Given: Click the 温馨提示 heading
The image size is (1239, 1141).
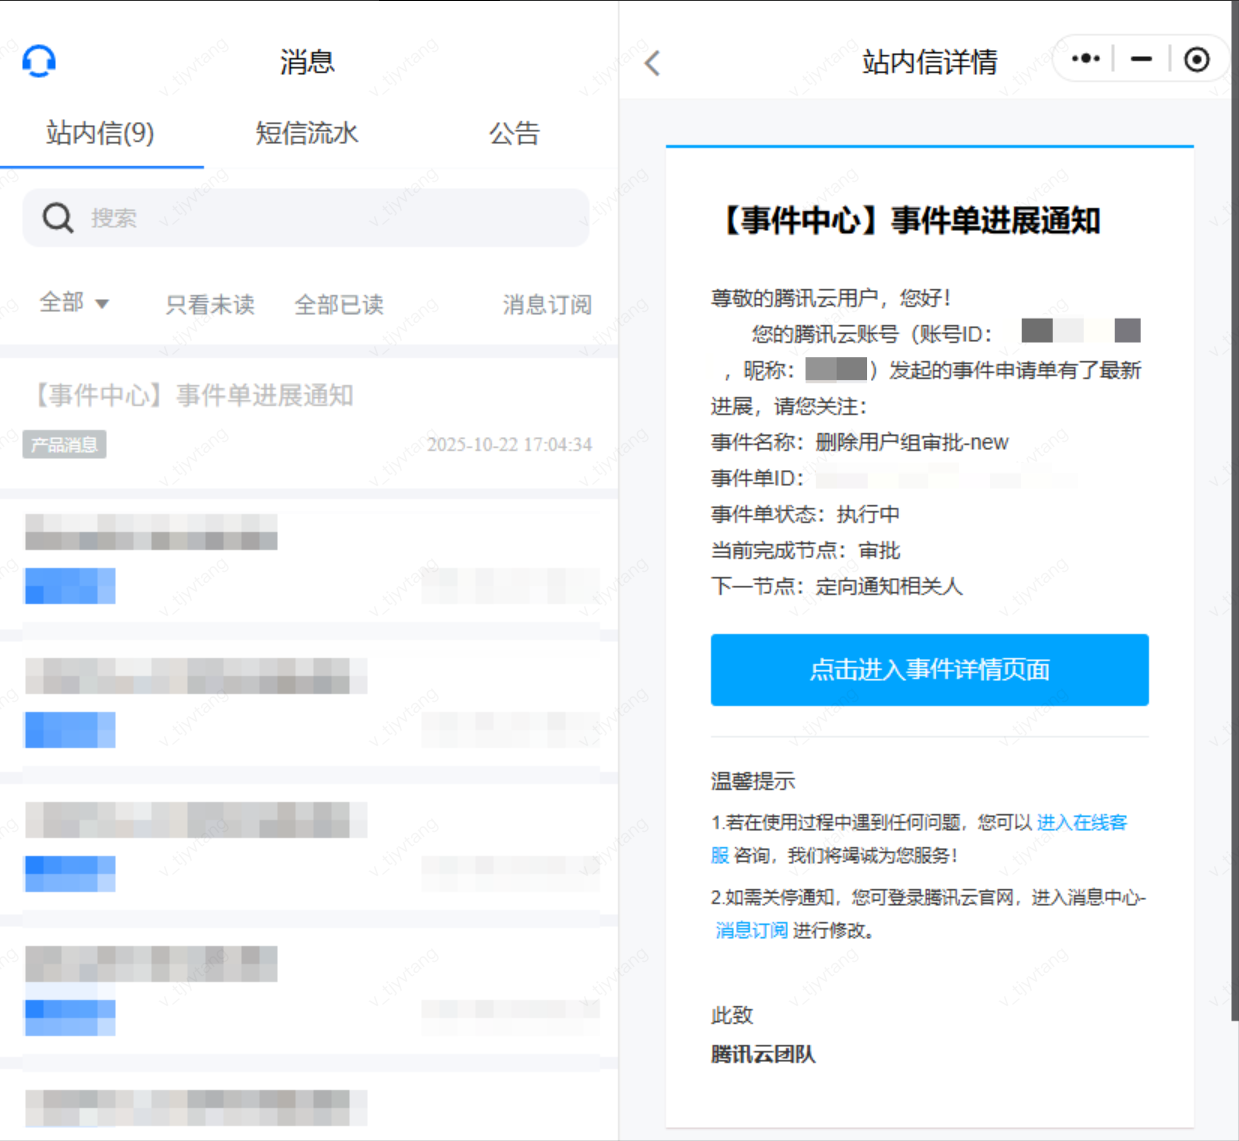Looking at the screenshot, I should pos(753,781).
